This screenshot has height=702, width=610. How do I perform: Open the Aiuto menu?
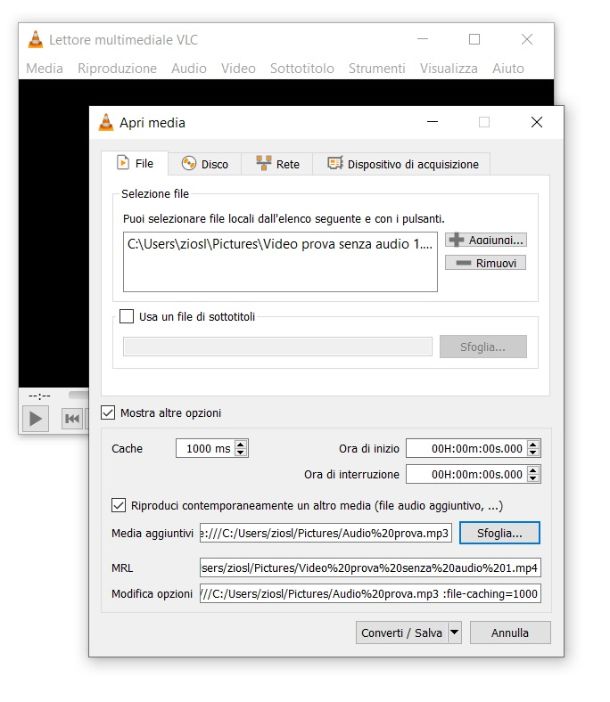tap(508, 68)
